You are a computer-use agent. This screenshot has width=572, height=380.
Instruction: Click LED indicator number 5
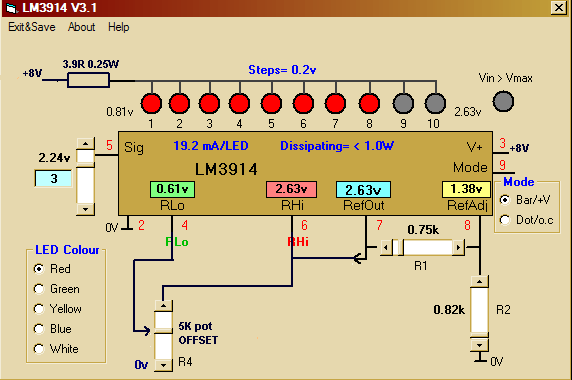[x=271, y=103]
